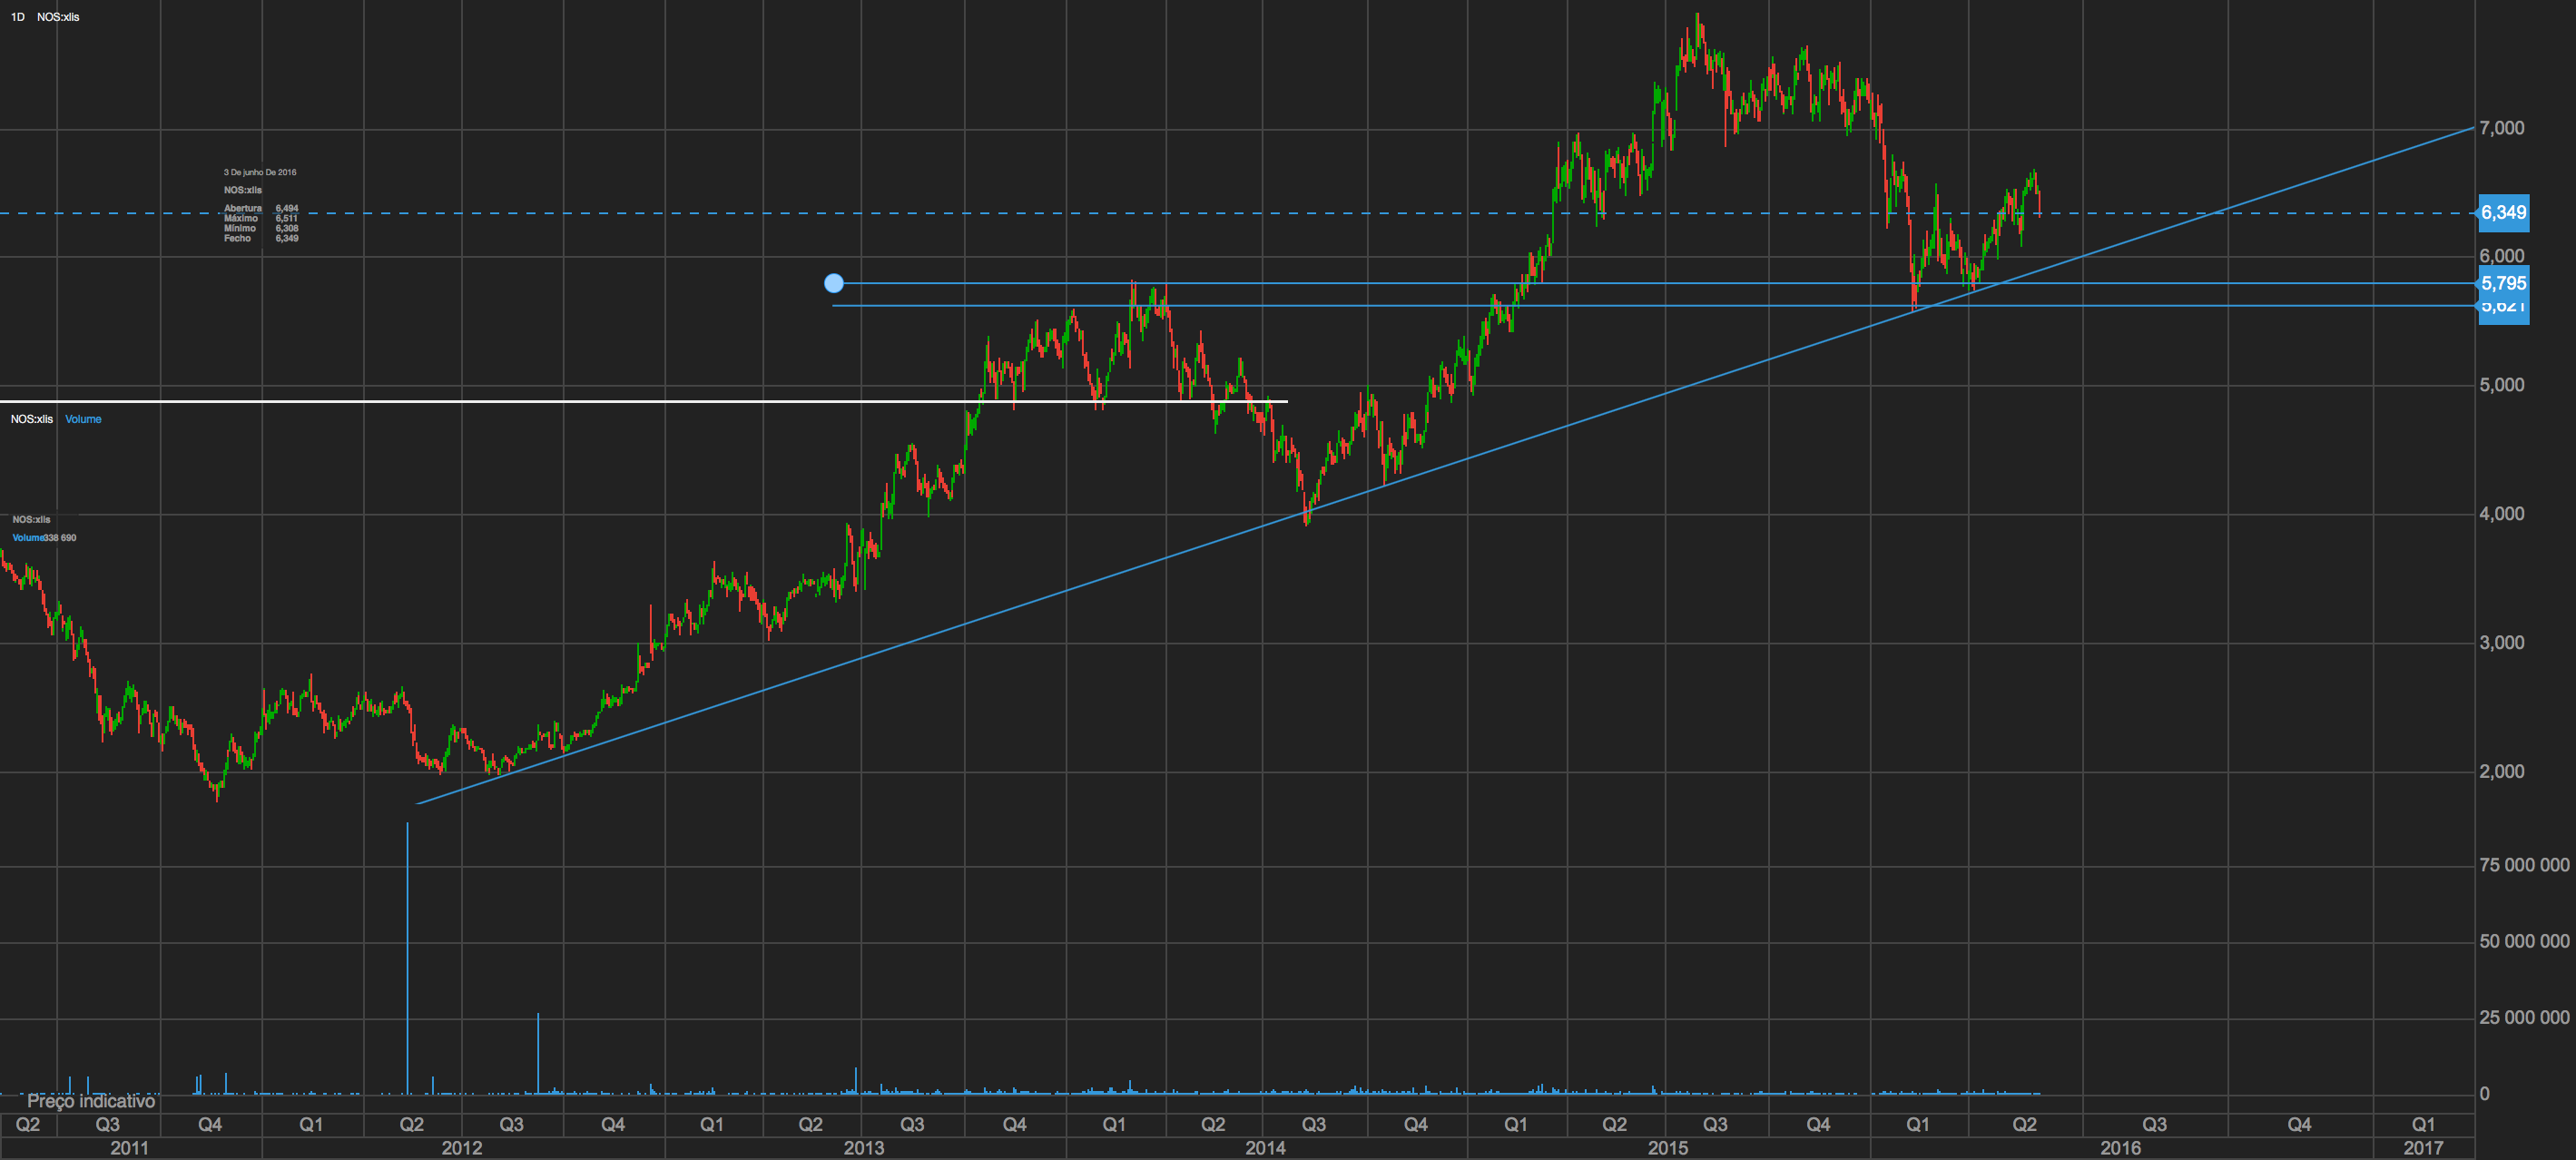Click the Fecho 6,349 tooltip row

(261, 239)
